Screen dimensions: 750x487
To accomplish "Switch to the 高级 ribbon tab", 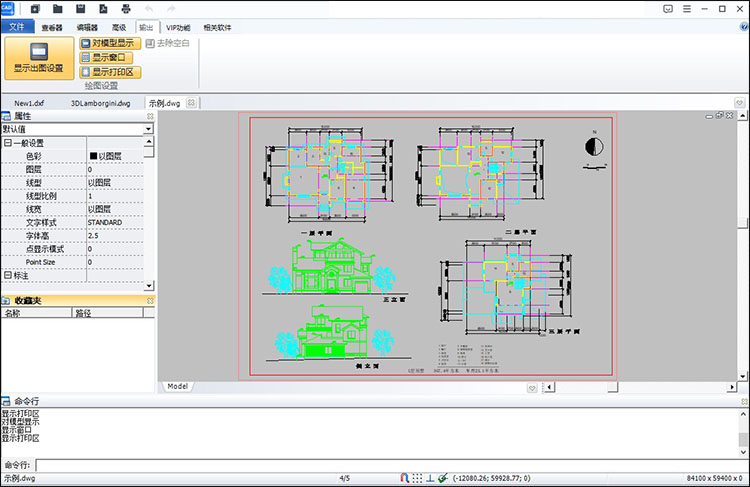I will click(119, 28).
